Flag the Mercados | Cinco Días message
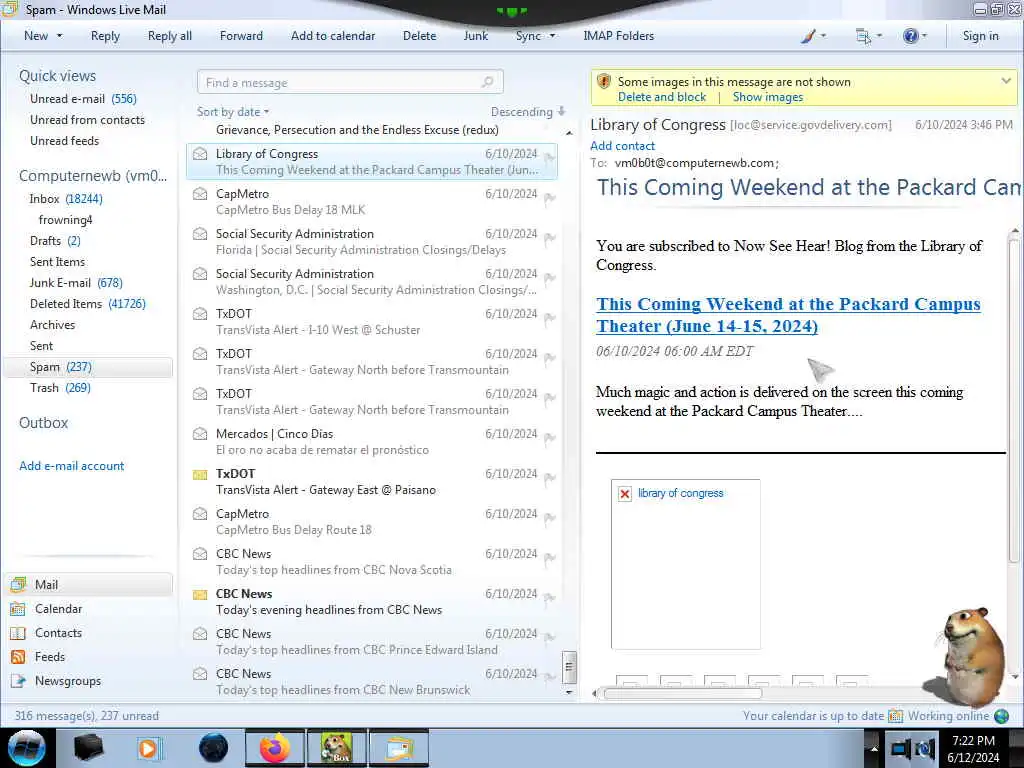Viewport: 1024px width, 768px height. (x=549, y=438)
